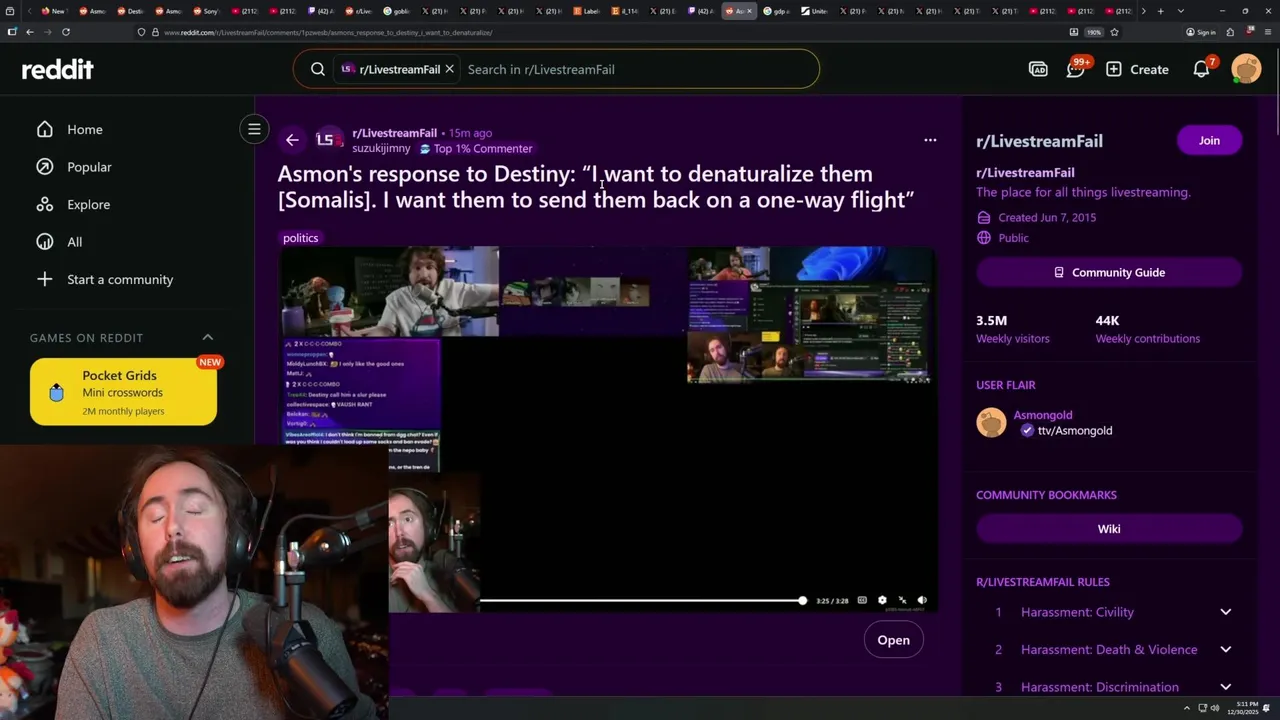Image resolution: width=1280 pixels, height=720 pixels.
Task: Open the Reddit advertise icon
Action: [1038, 69]
